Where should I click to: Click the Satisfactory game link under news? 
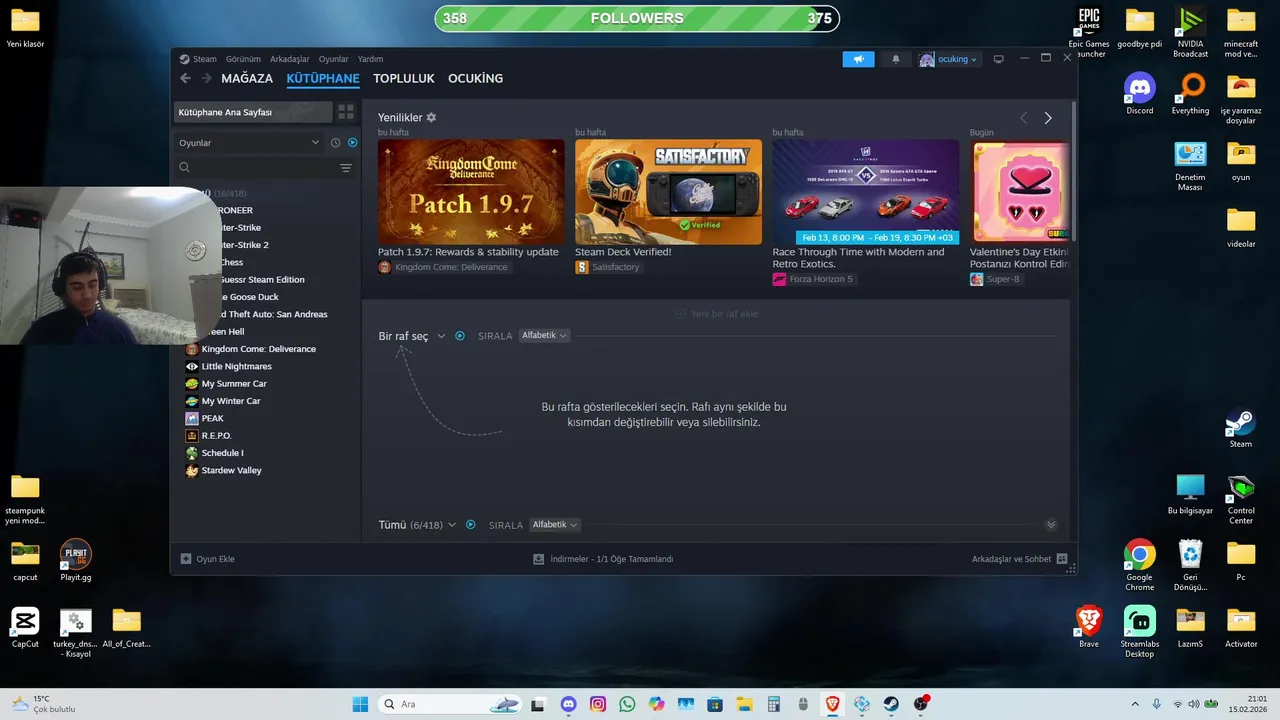pyautogui.click(x=608, y=267)
